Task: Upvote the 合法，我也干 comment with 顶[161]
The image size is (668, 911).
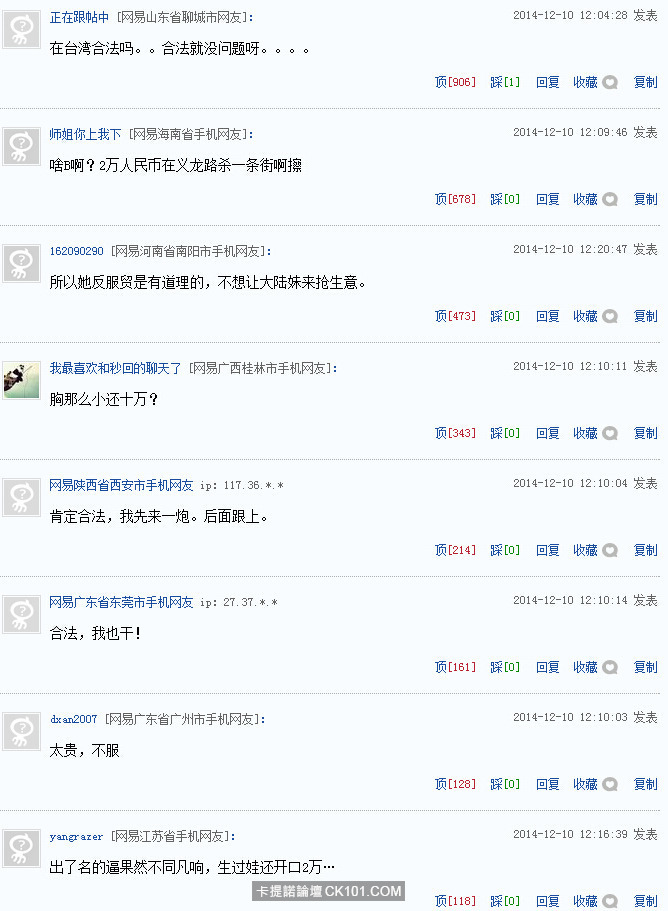Action: click(x=455, y=668)
